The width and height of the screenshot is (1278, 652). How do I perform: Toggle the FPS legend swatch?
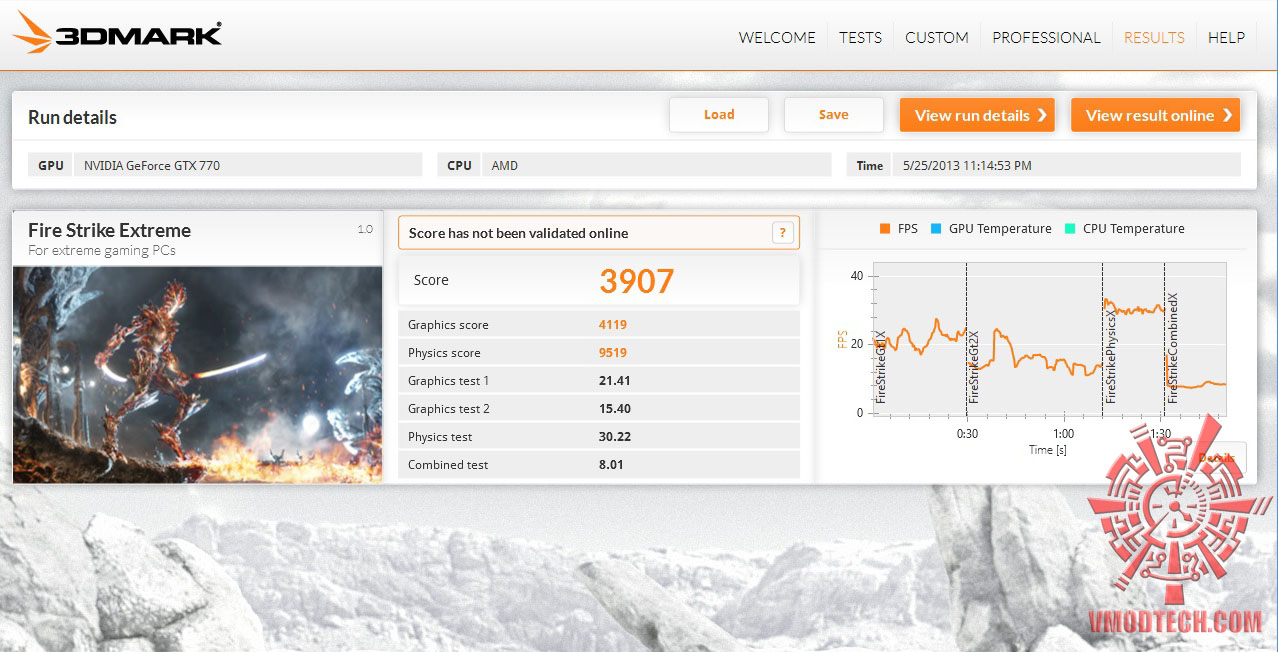point(885,229)
